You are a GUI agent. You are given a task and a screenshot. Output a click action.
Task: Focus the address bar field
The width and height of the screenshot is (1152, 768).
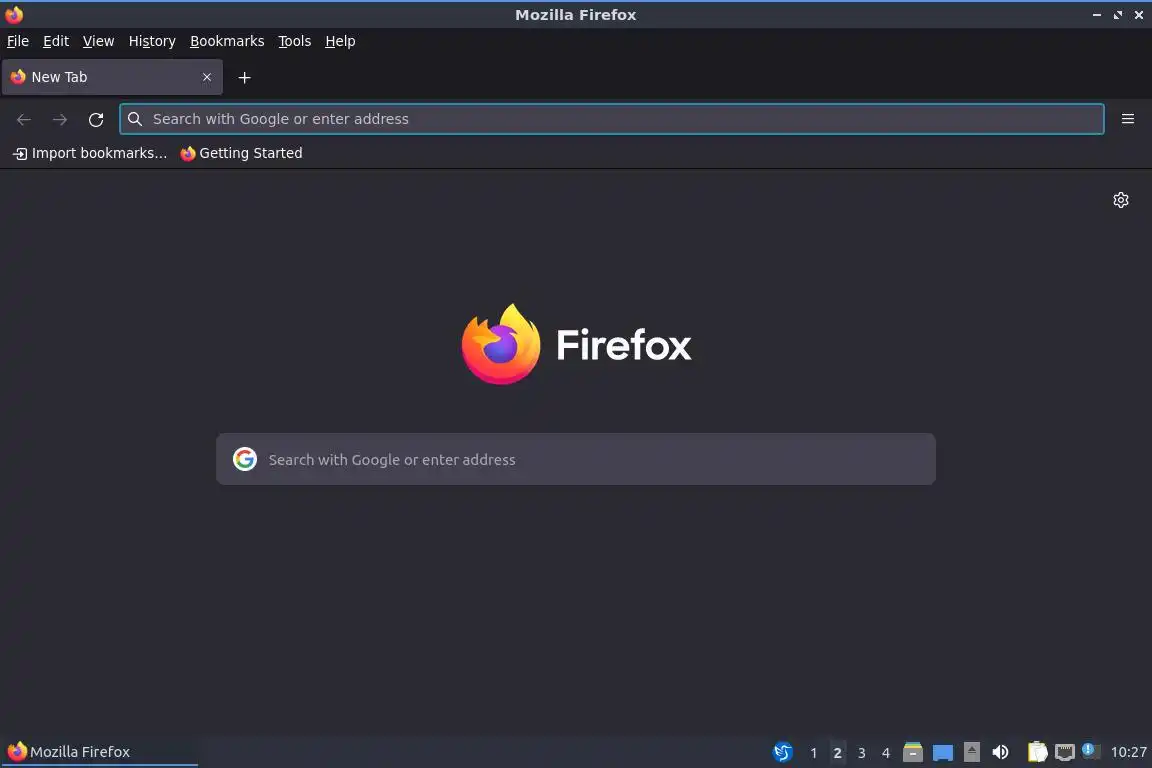pos(611,119)
